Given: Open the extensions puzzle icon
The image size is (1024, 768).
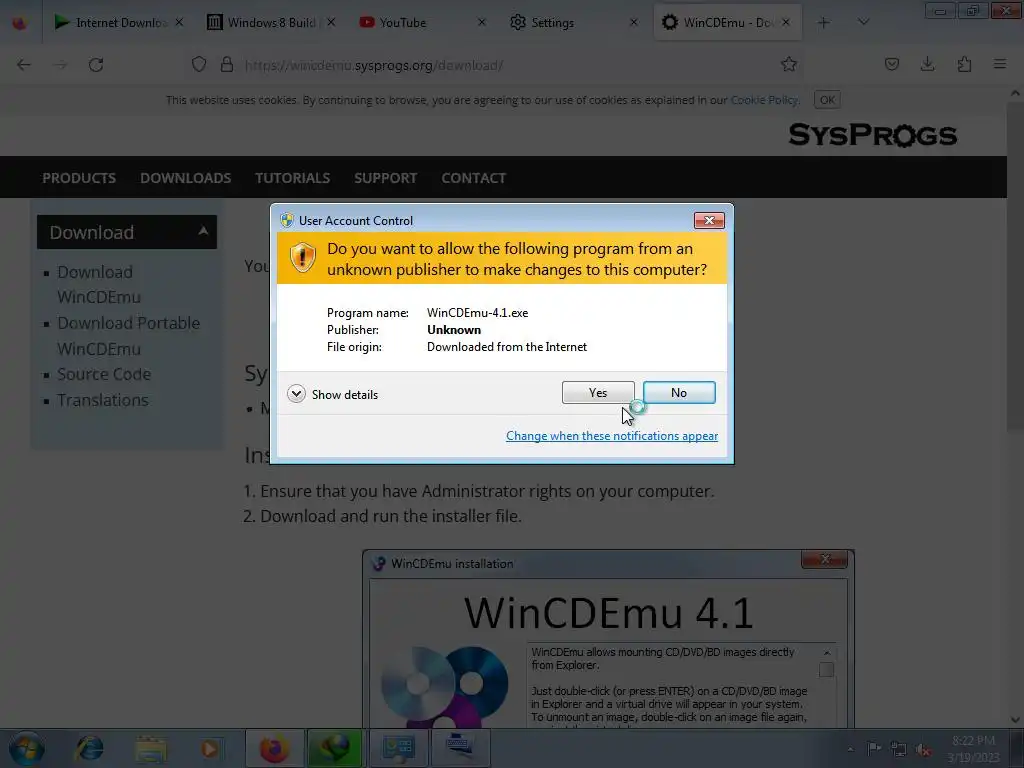Looking at the screenshot, I should (x=964, y=64).
